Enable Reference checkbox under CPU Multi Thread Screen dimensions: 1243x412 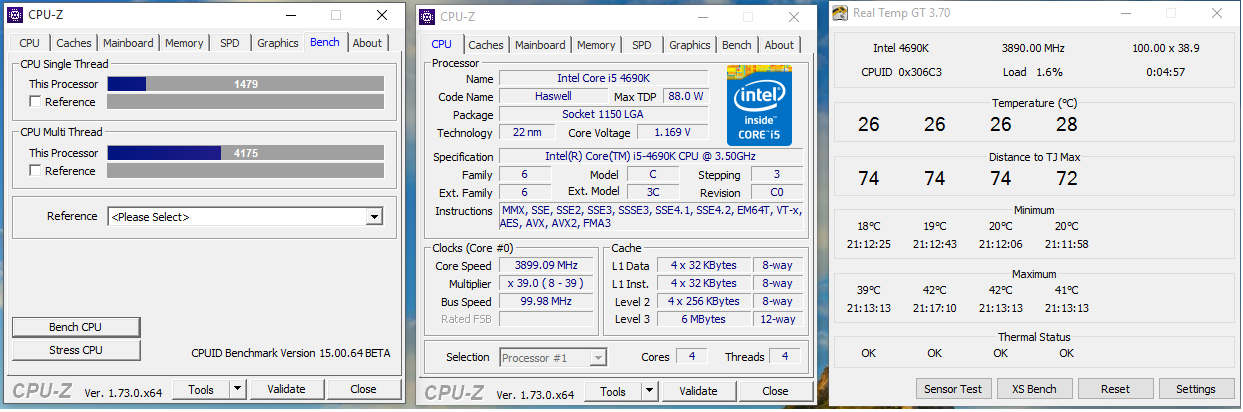coord(36,171)
